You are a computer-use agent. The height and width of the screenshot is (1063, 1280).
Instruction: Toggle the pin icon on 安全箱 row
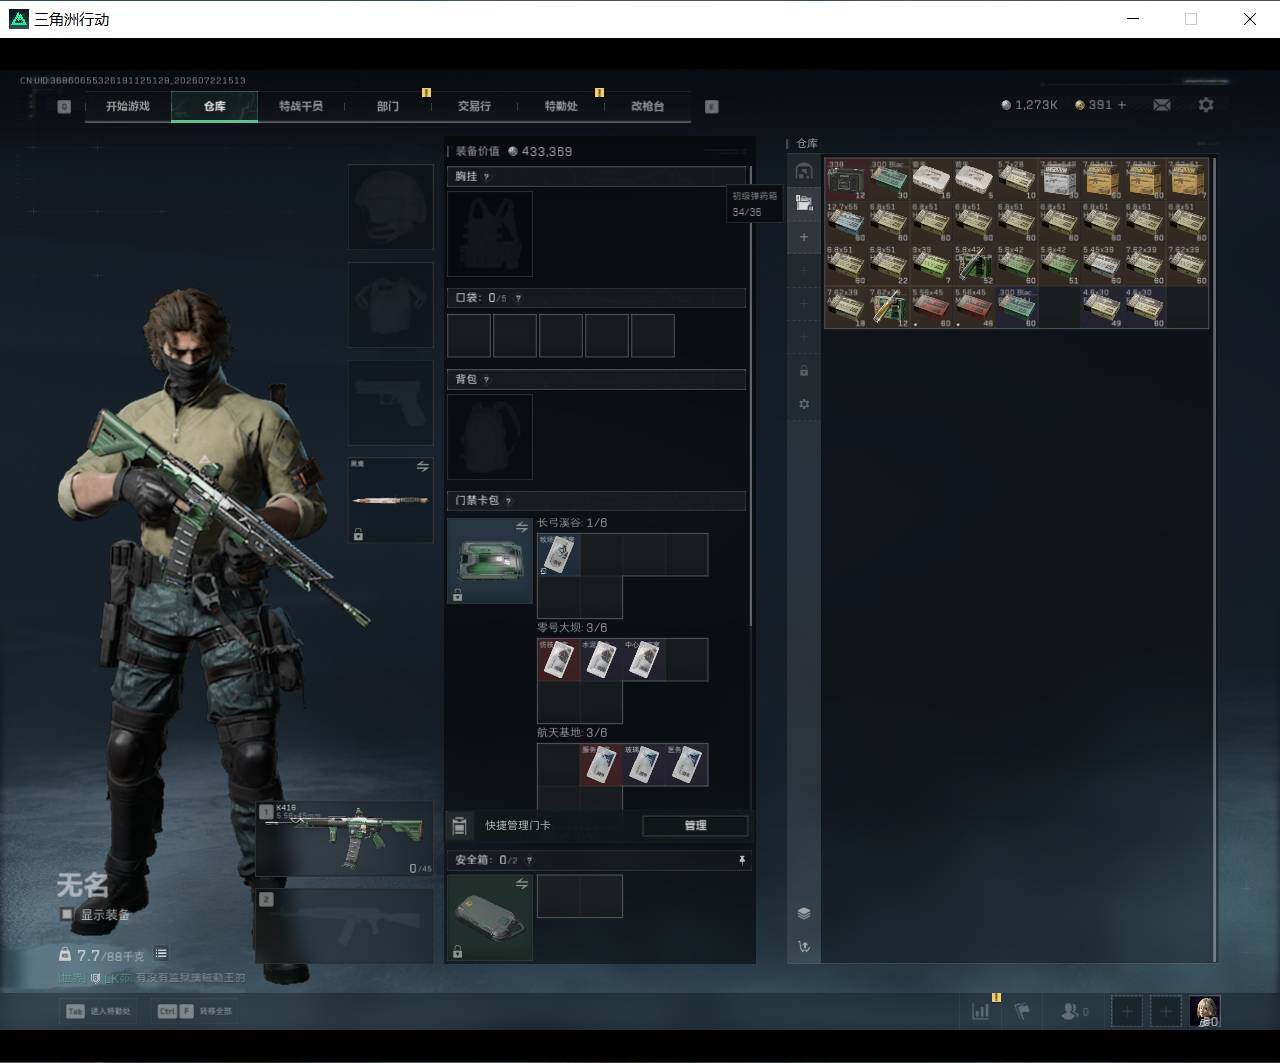click(x=742, y=860)
